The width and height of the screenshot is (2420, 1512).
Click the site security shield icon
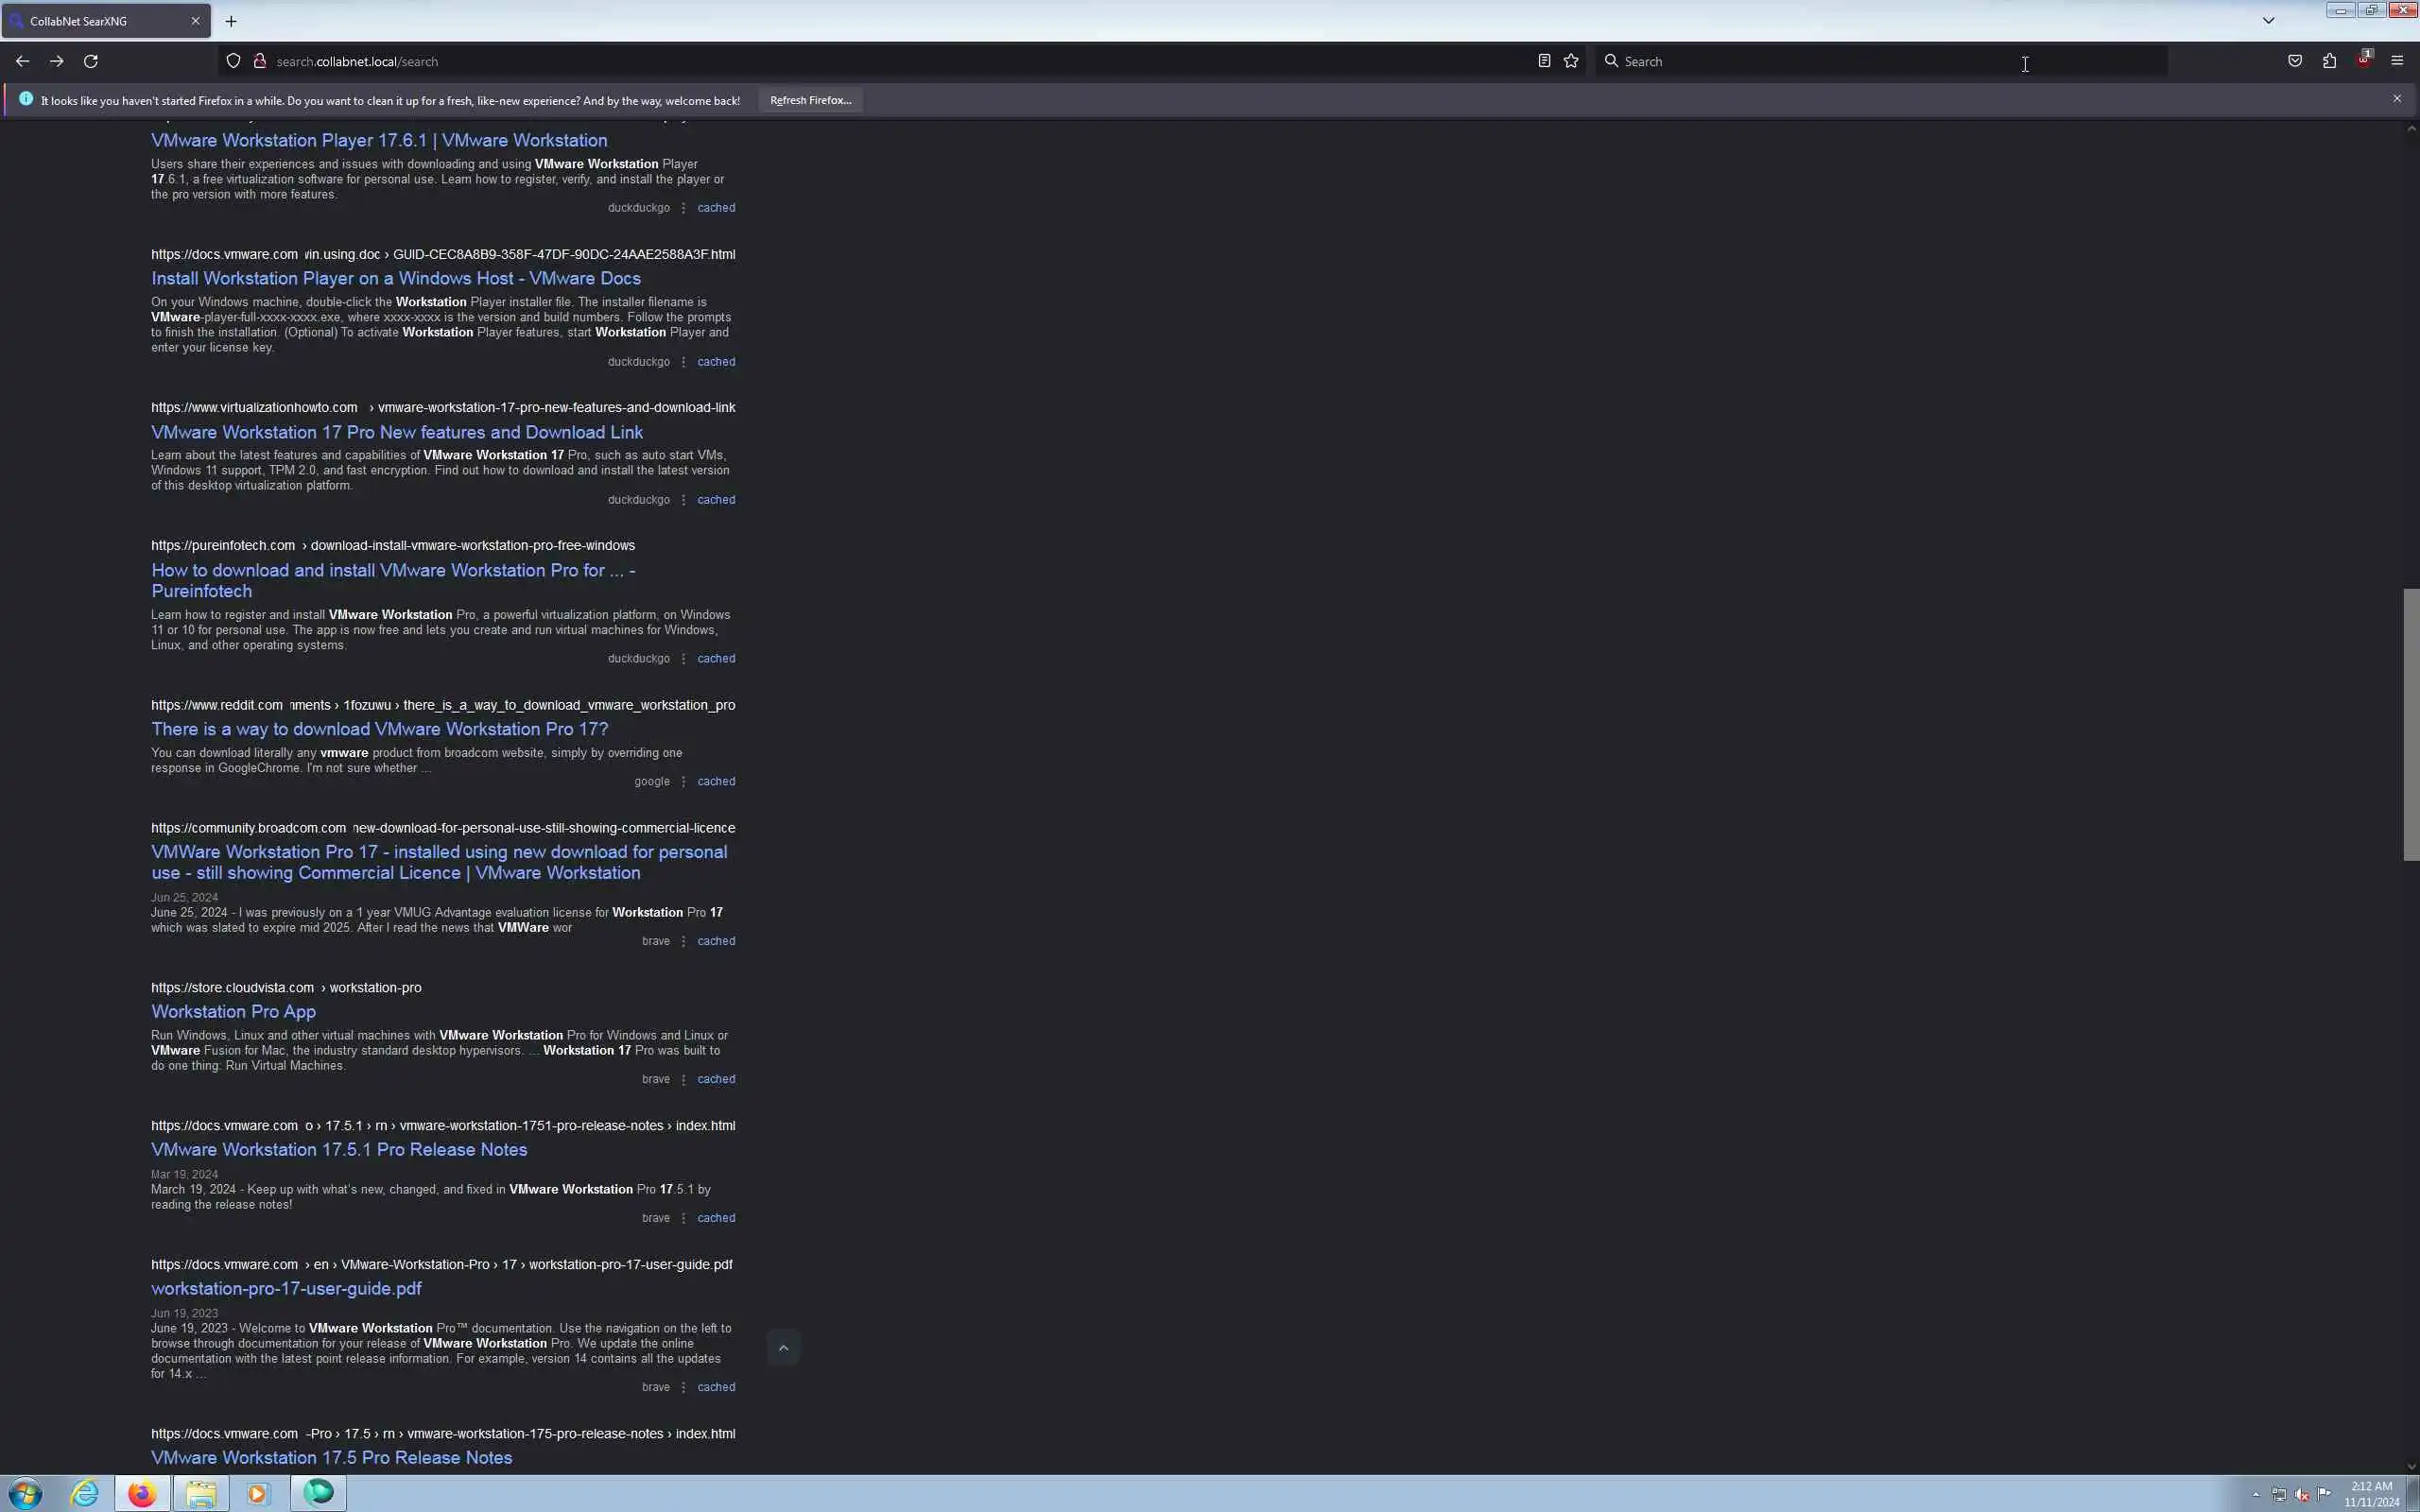[x=233, y=61]
